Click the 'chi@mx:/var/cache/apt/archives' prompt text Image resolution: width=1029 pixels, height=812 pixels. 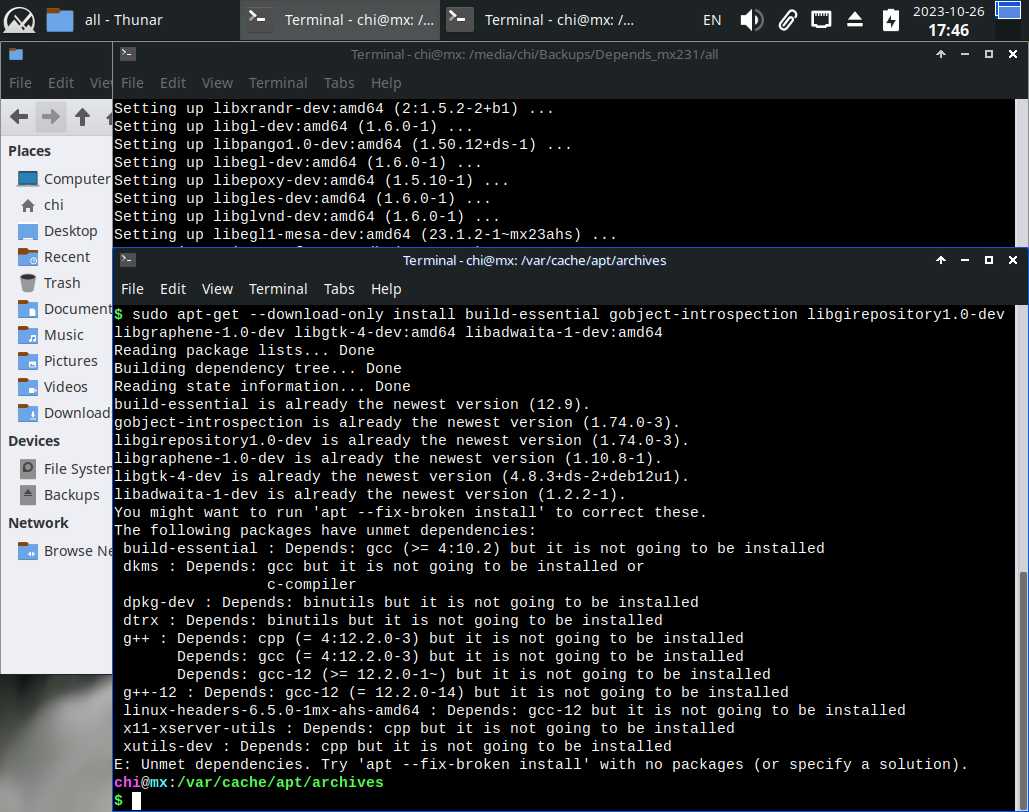249,782
